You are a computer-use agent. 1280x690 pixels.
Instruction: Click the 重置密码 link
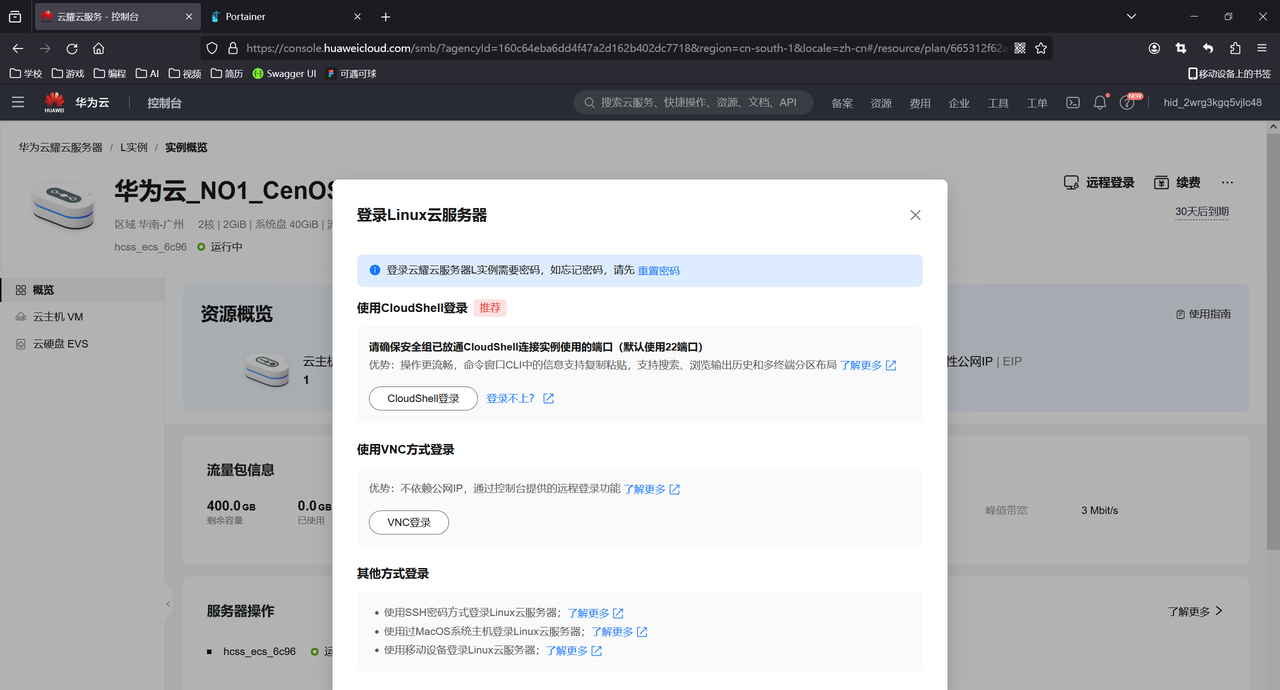[659, 270]
